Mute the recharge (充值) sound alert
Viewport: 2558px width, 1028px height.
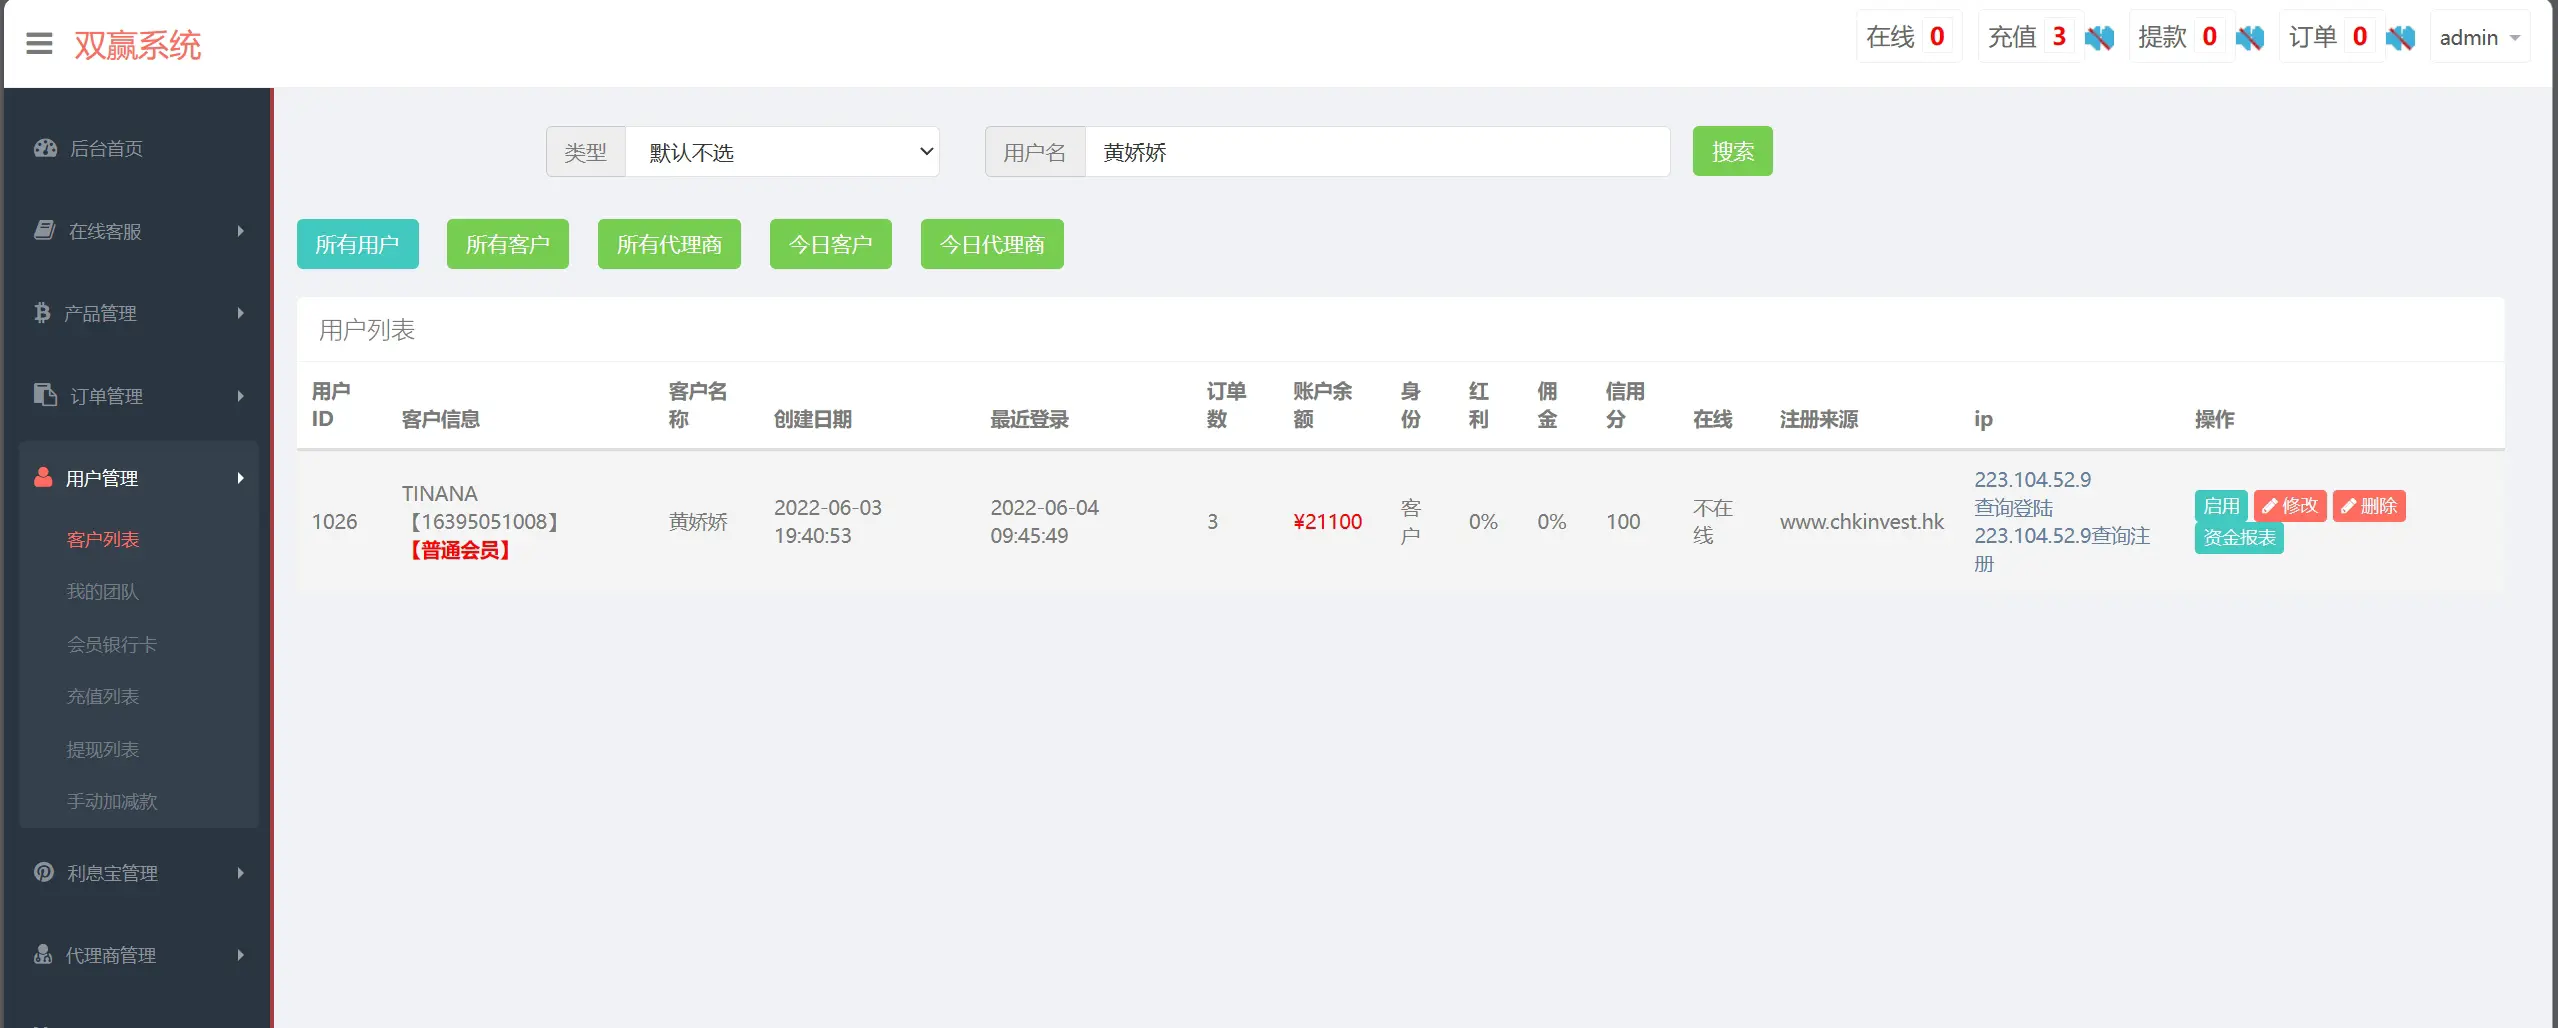point(2099,38)
